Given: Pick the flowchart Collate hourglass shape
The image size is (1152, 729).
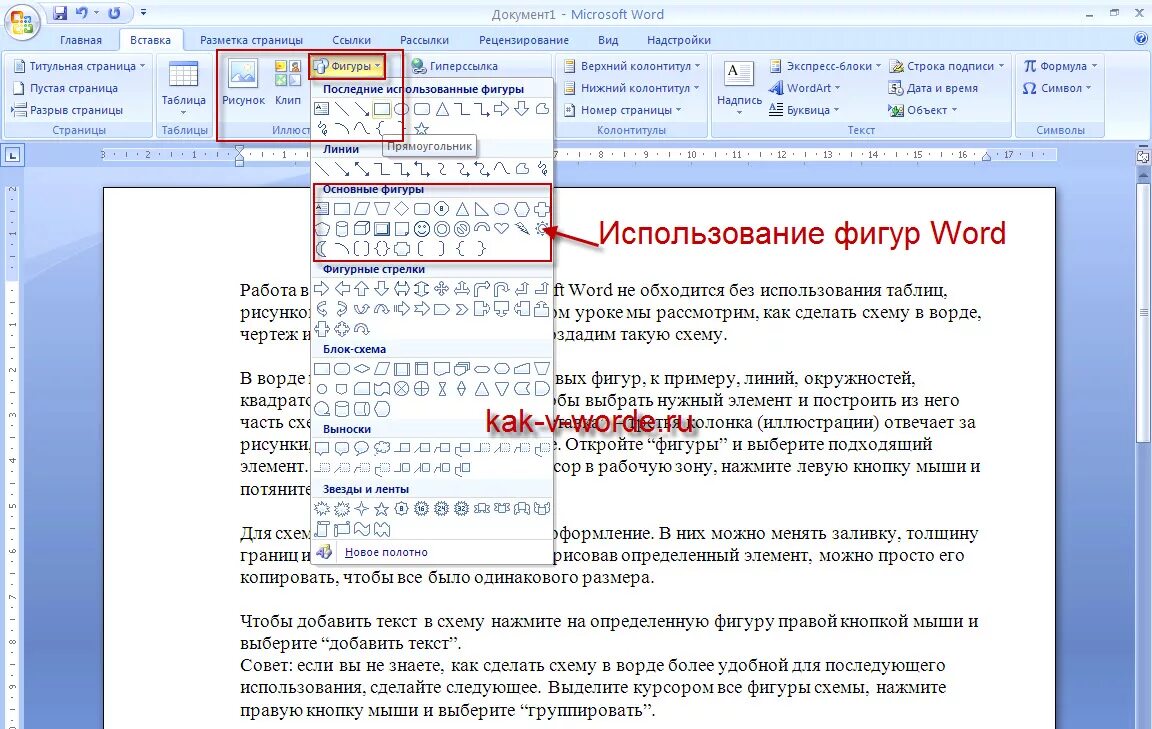Looking at the screenshot, I should pyautogui.click(x=442, y=388).
